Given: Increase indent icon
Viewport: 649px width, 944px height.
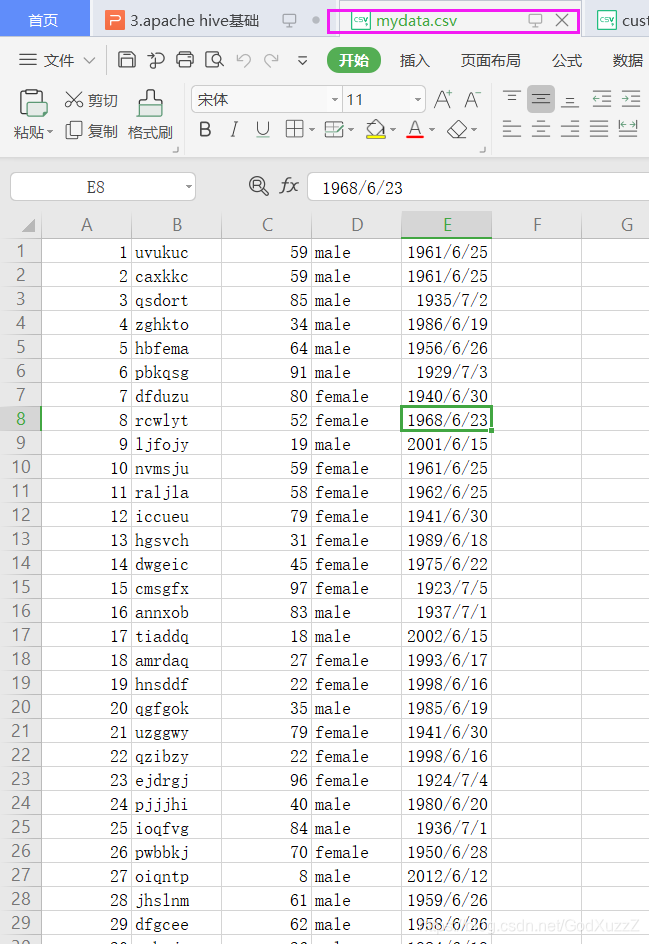Looking at the screenshot, I should [x=630, y=99].
